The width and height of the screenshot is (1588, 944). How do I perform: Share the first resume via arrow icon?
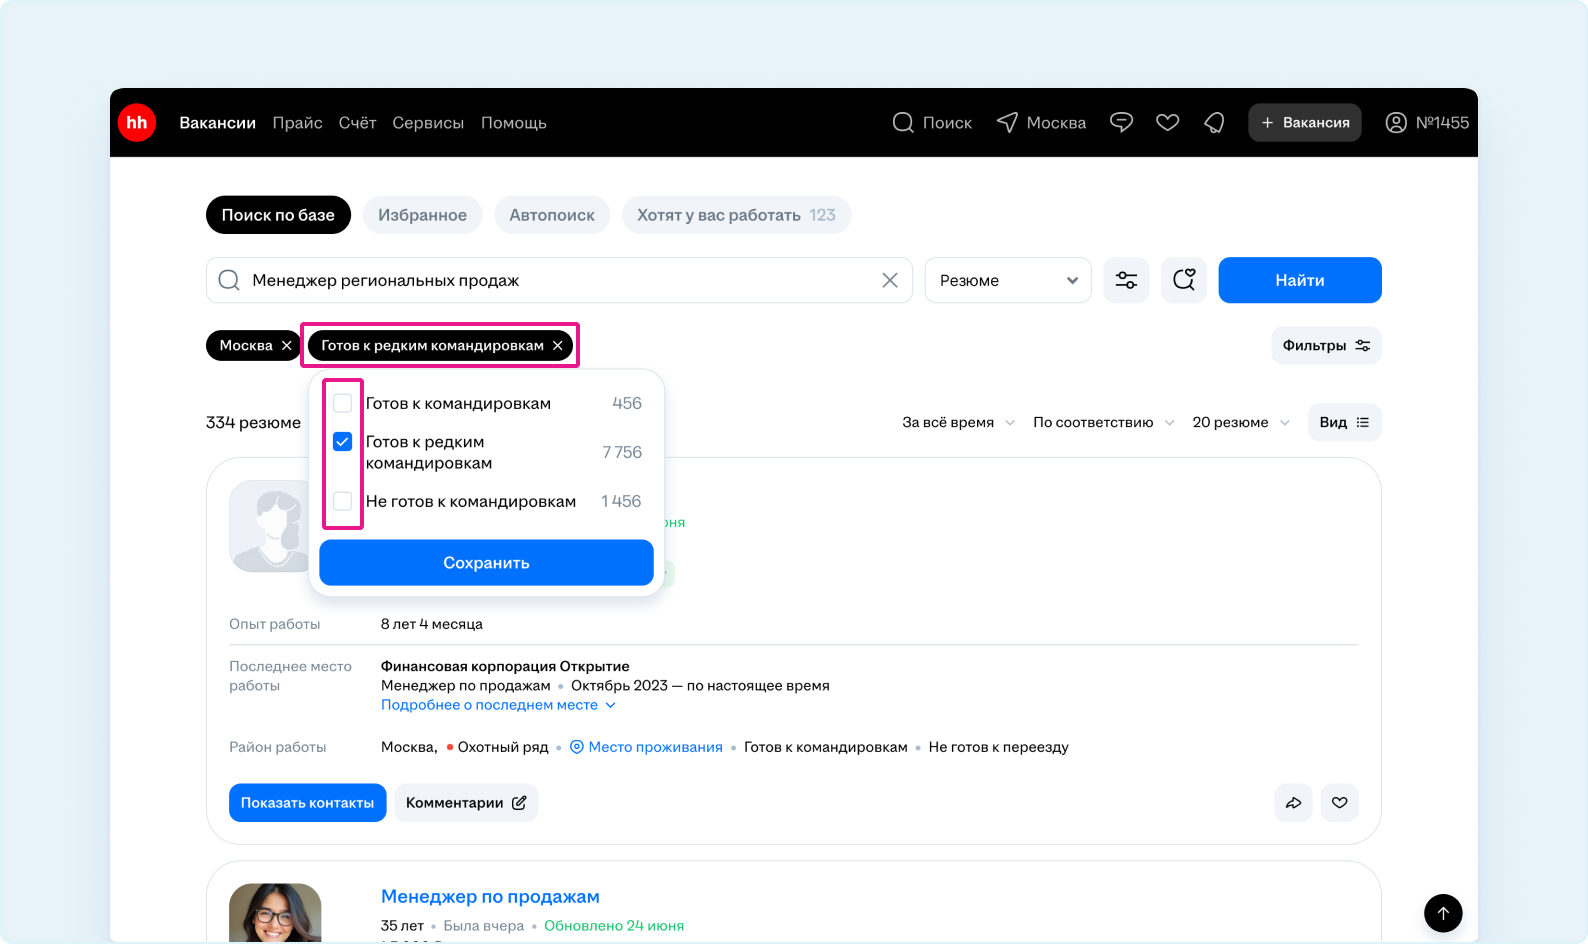coord(1293,803)
